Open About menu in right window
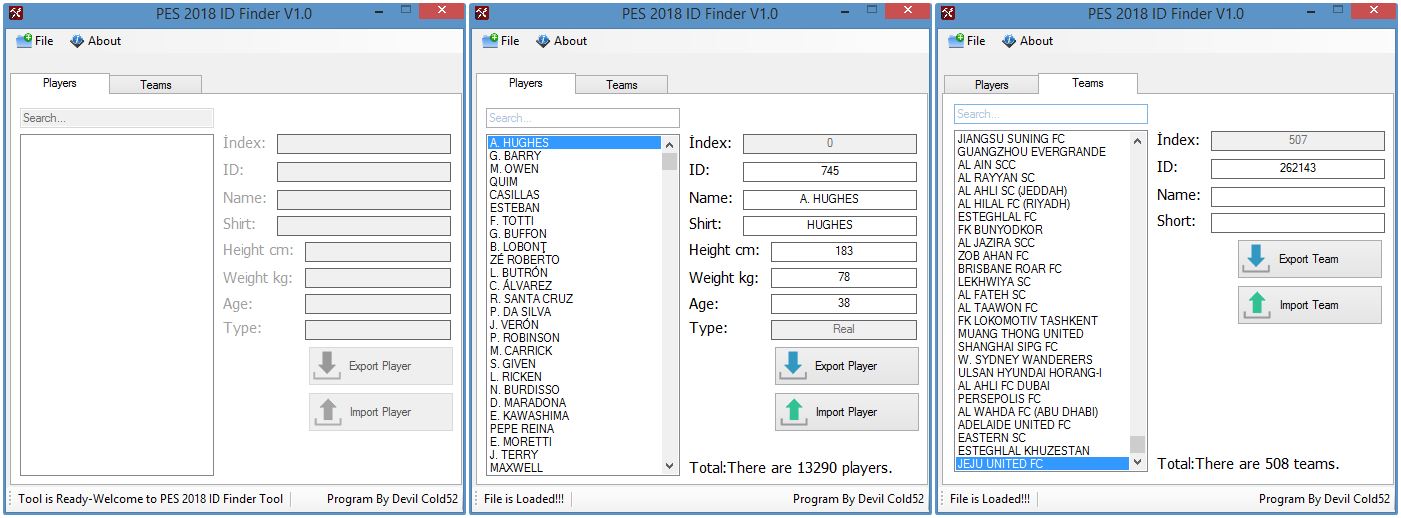The image size is (1401, 518). pyautogui.click(x=1027, y=41)
